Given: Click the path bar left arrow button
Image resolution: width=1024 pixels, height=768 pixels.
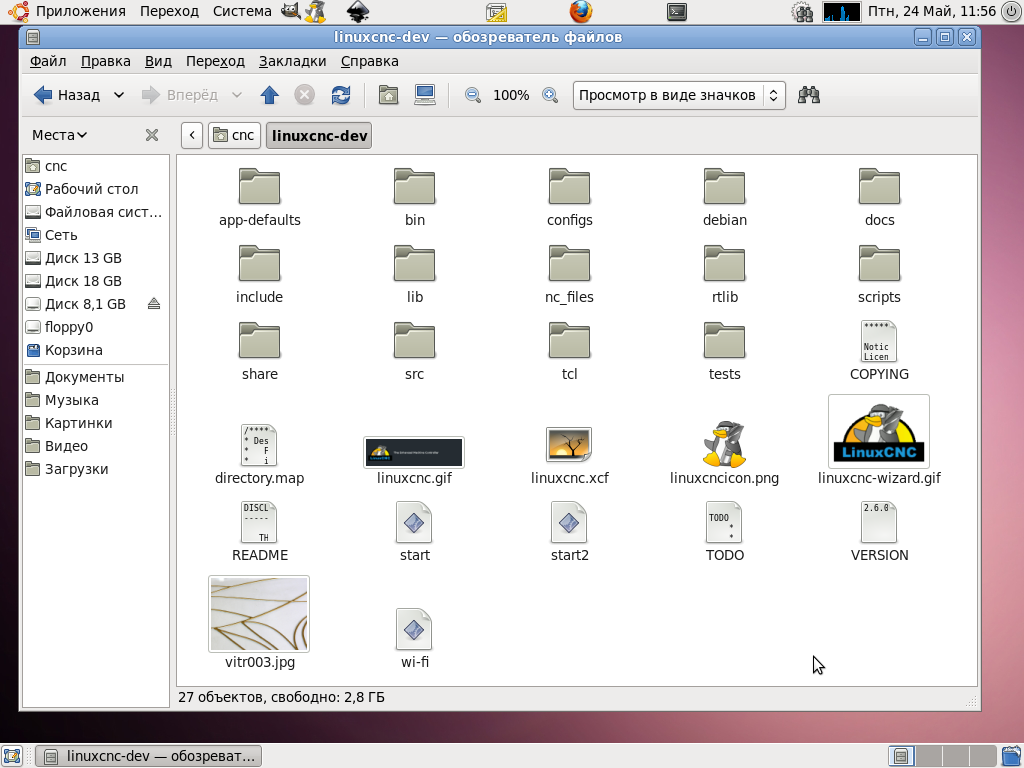Looking at the screenshot, I should tap(191, 135).
